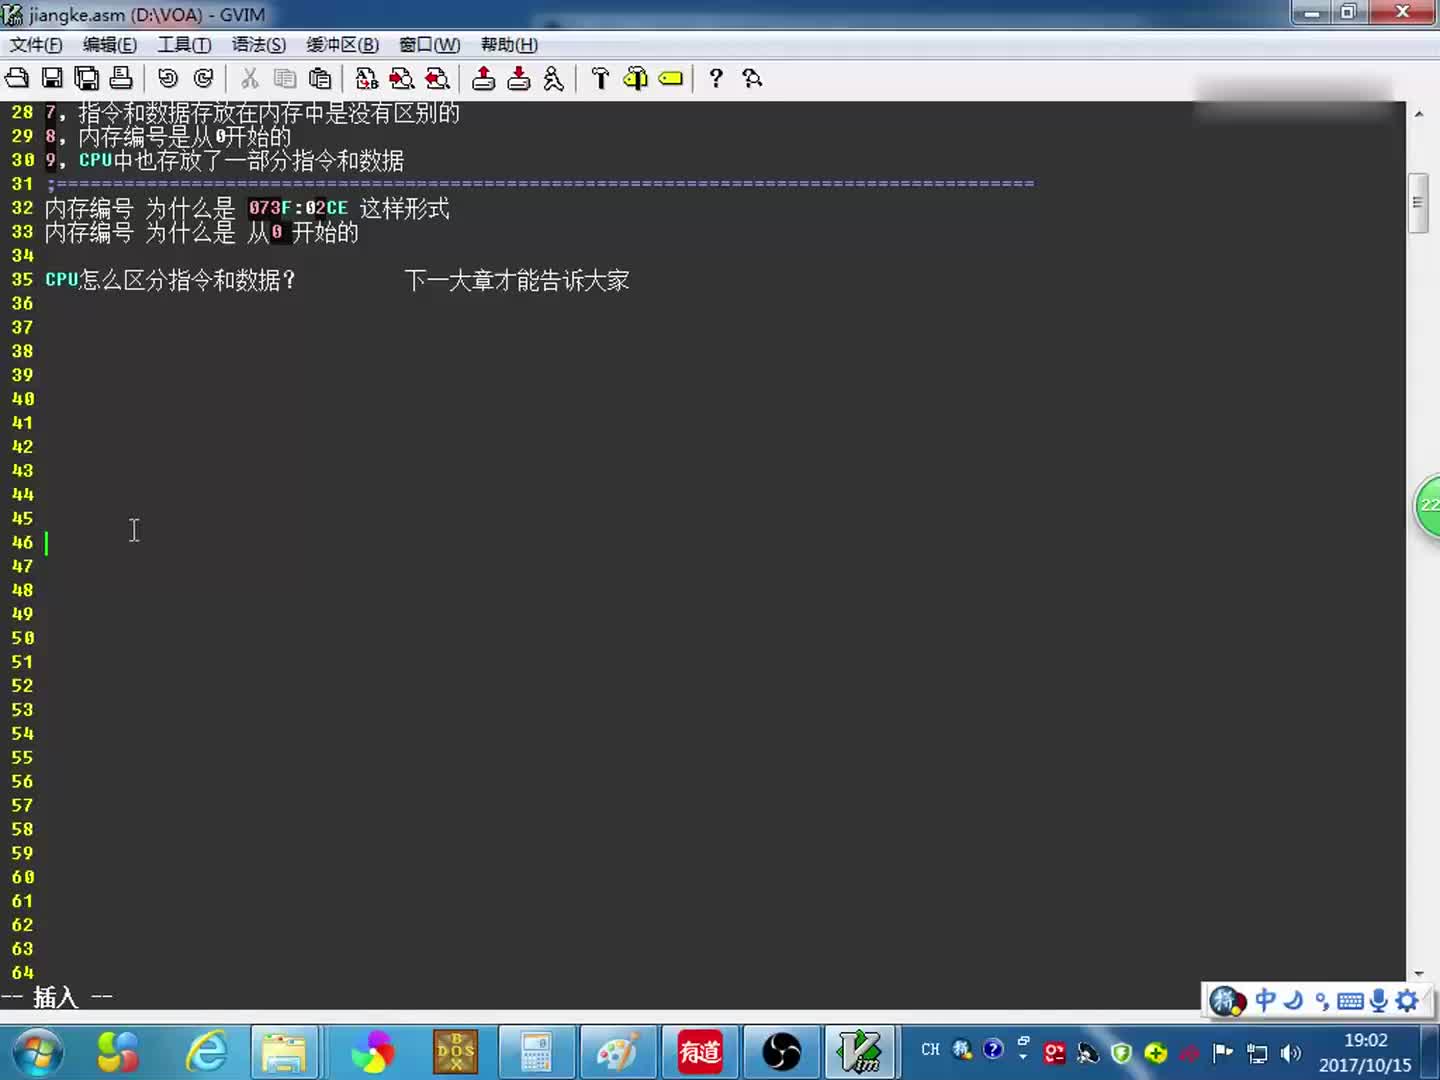Click the vertical scrollbar thumb

tap(1418, 203)
